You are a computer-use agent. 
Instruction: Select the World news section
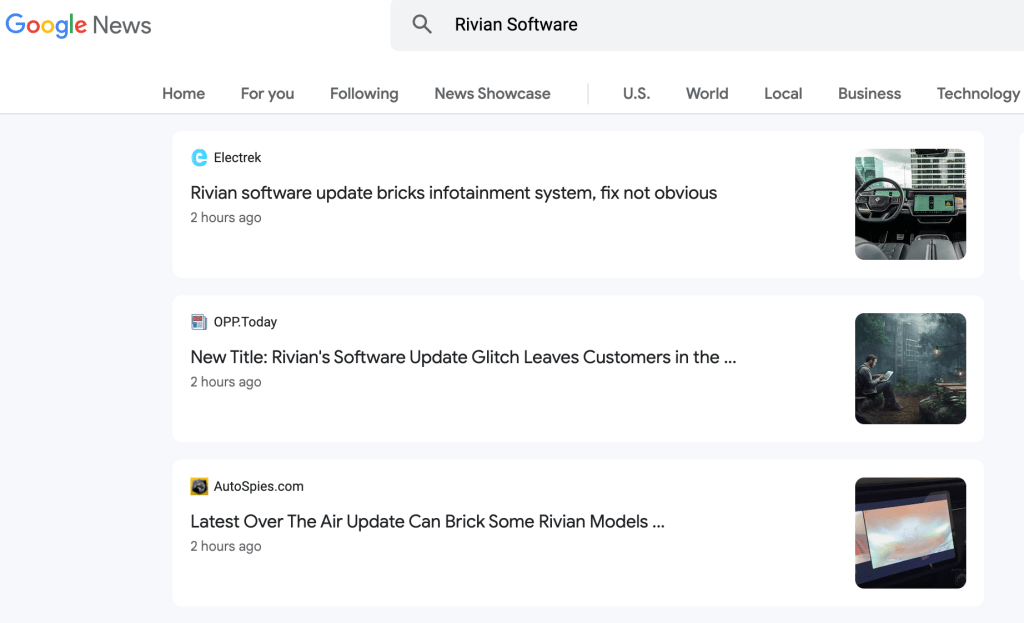707,93
